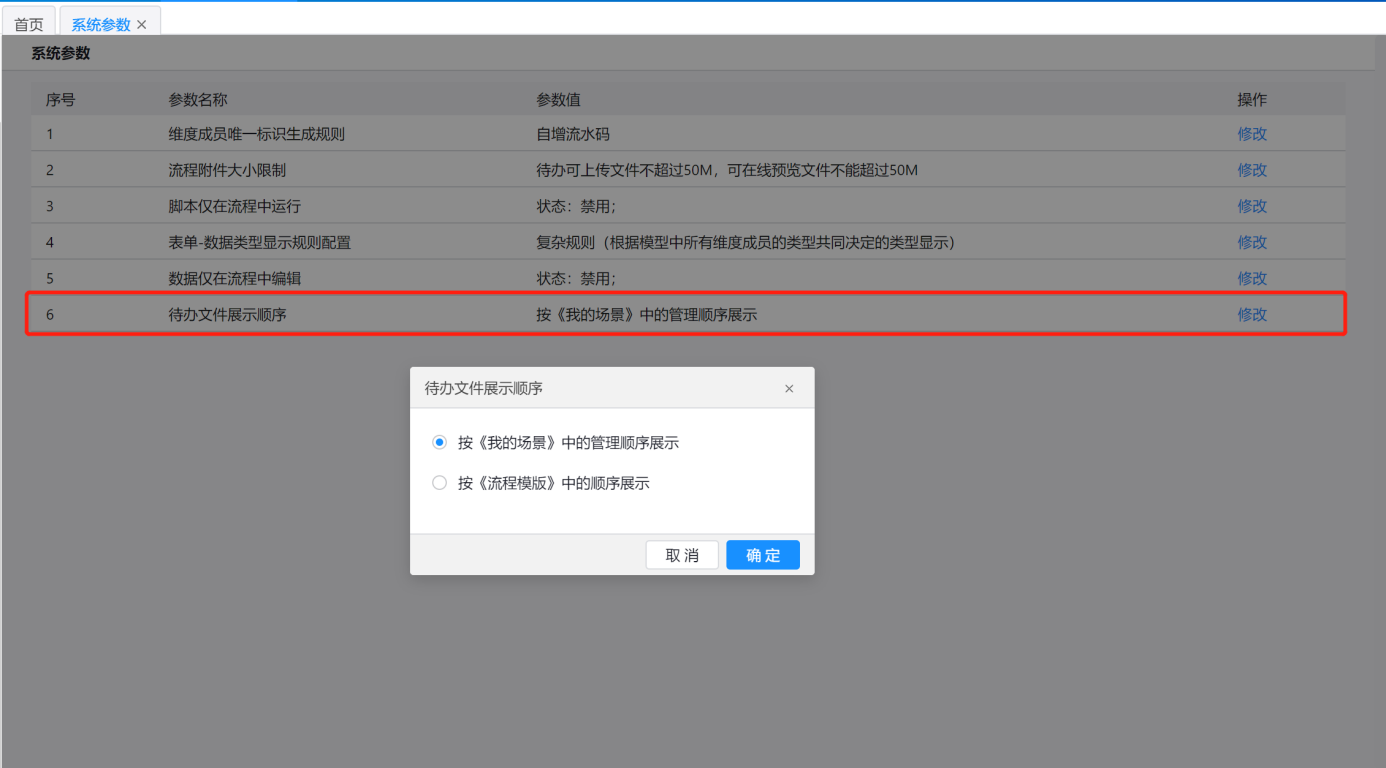Choose the 按《流程模版》中的顺序展示 radio option
Image resolution: width=1386 pixels, height=768 pixels.
tap(439, 483)
